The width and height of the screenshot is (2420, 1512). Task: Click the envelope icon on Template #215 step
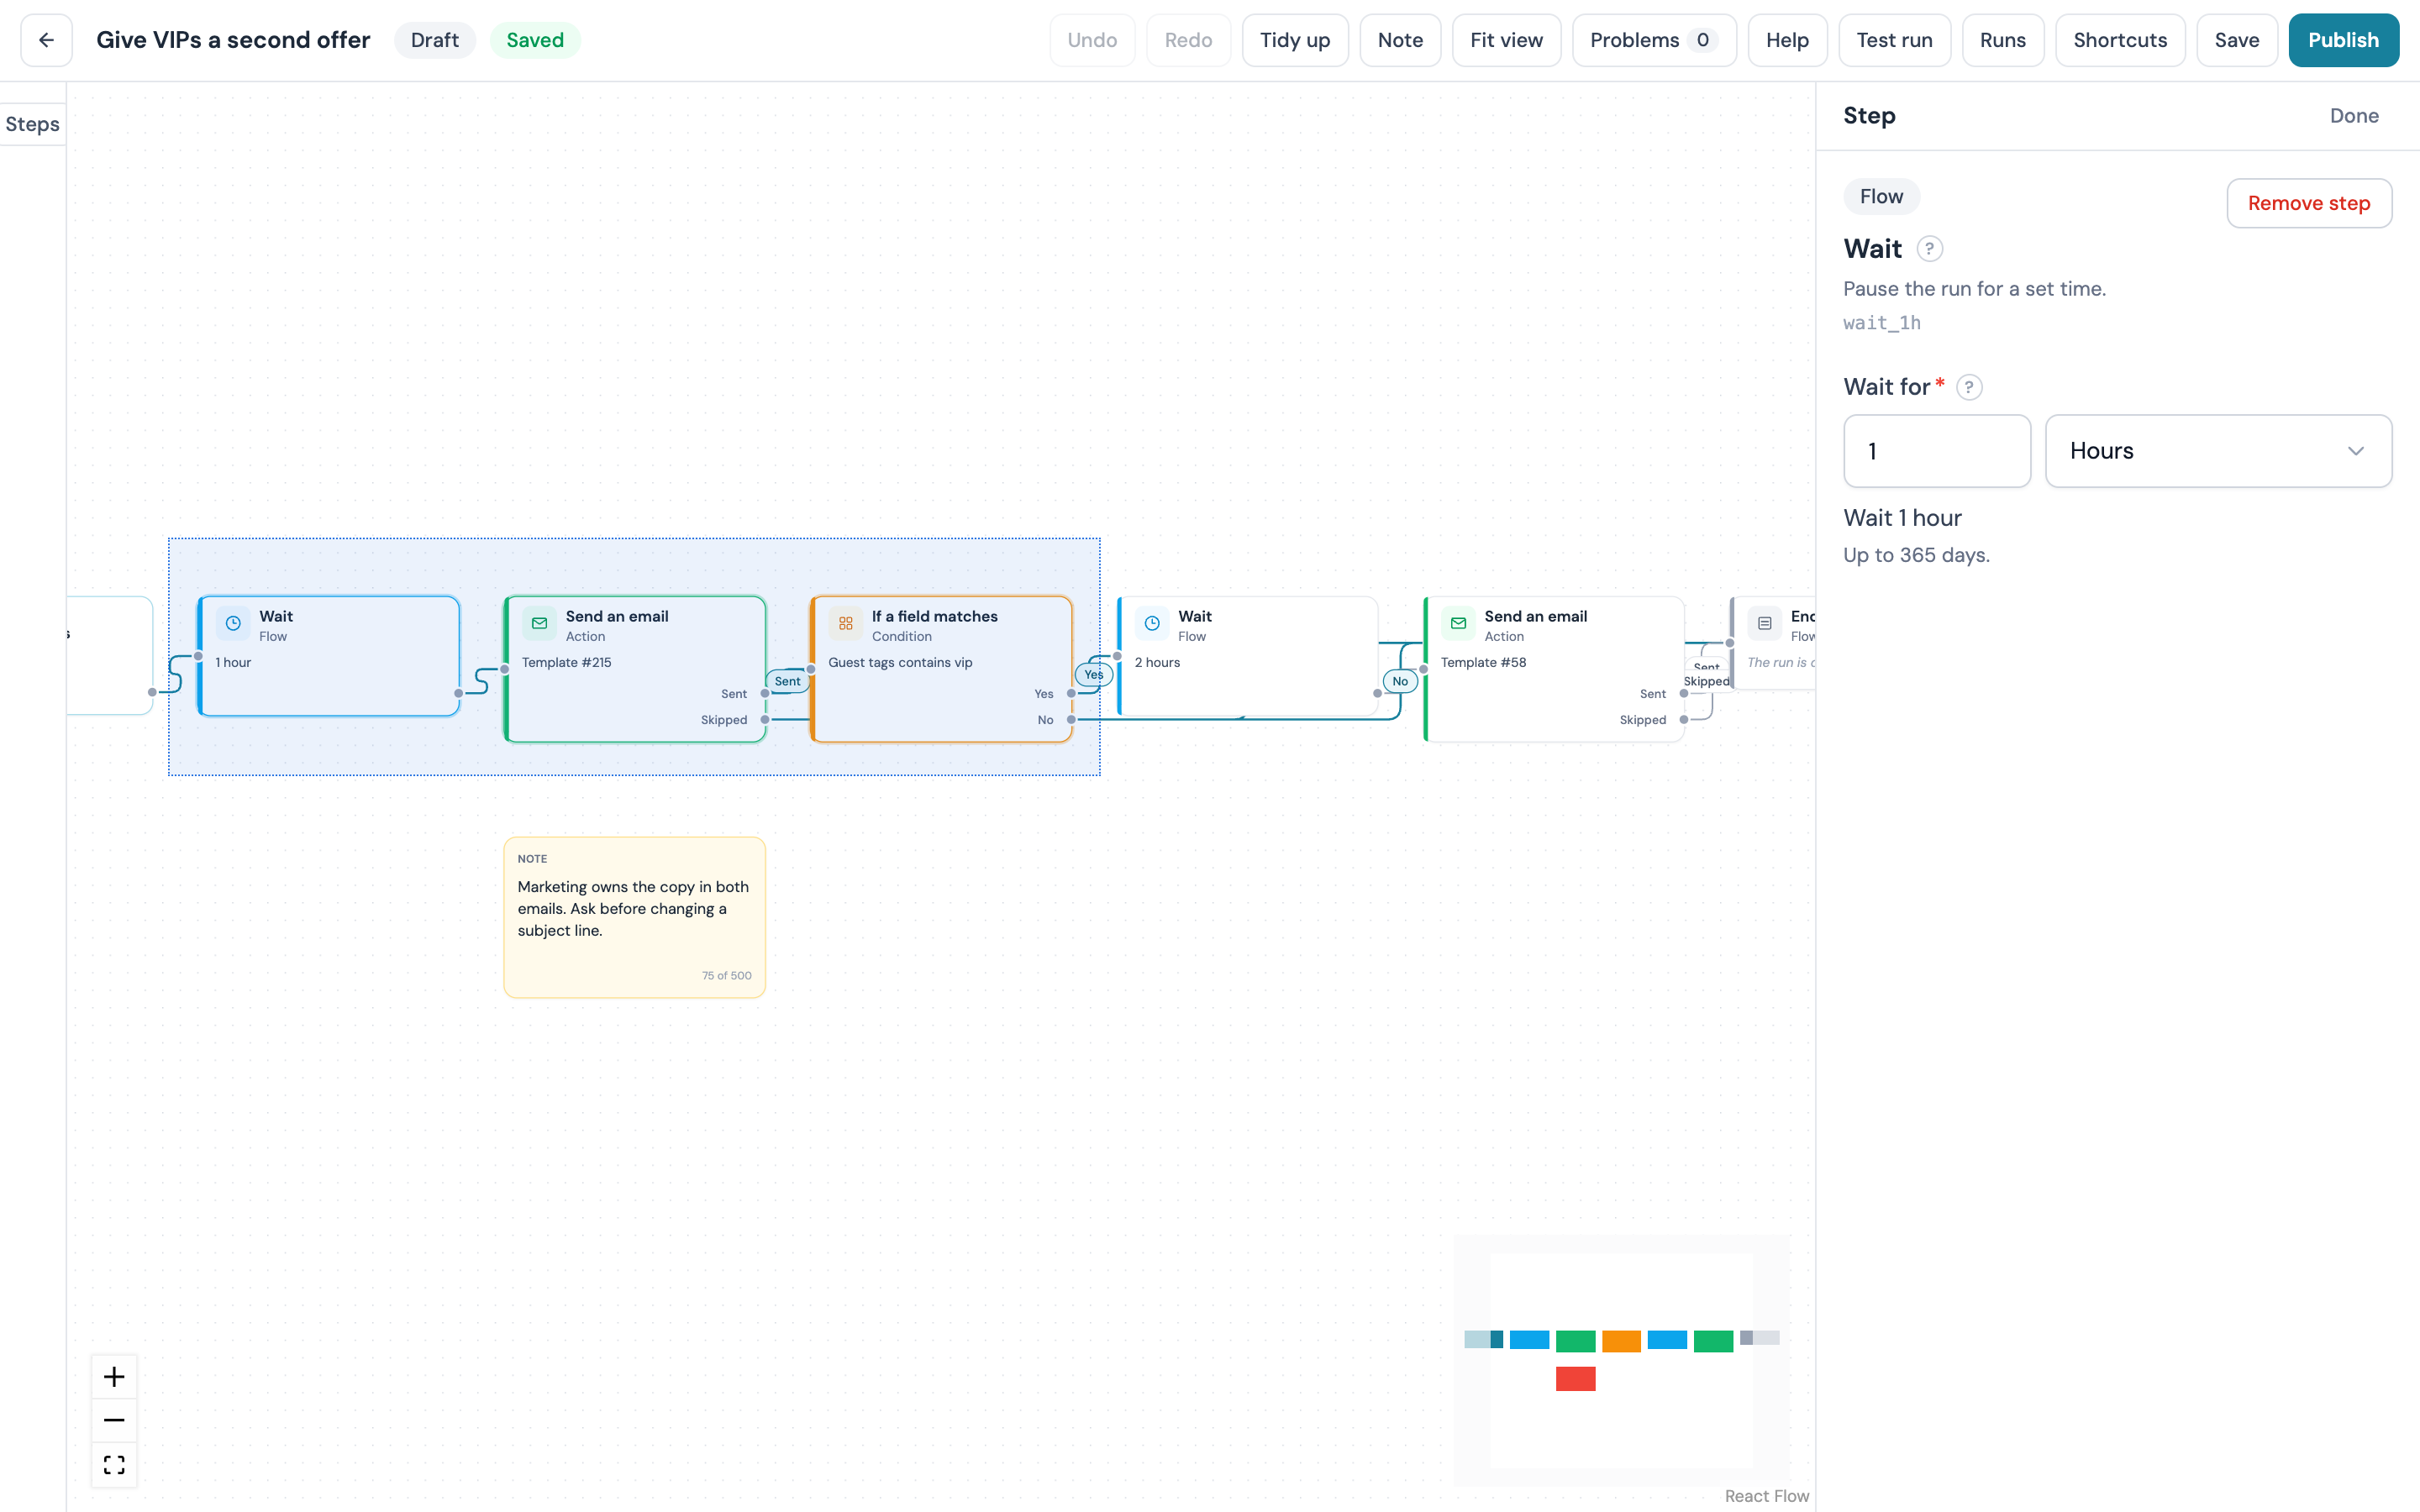pos(540,623)
